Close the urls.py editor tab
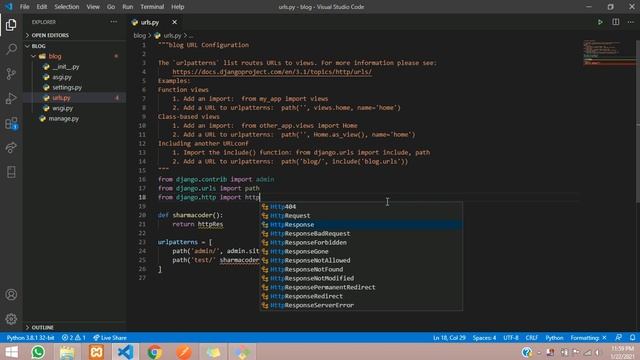This screenshot has width=640, height=360. (174, 22)
